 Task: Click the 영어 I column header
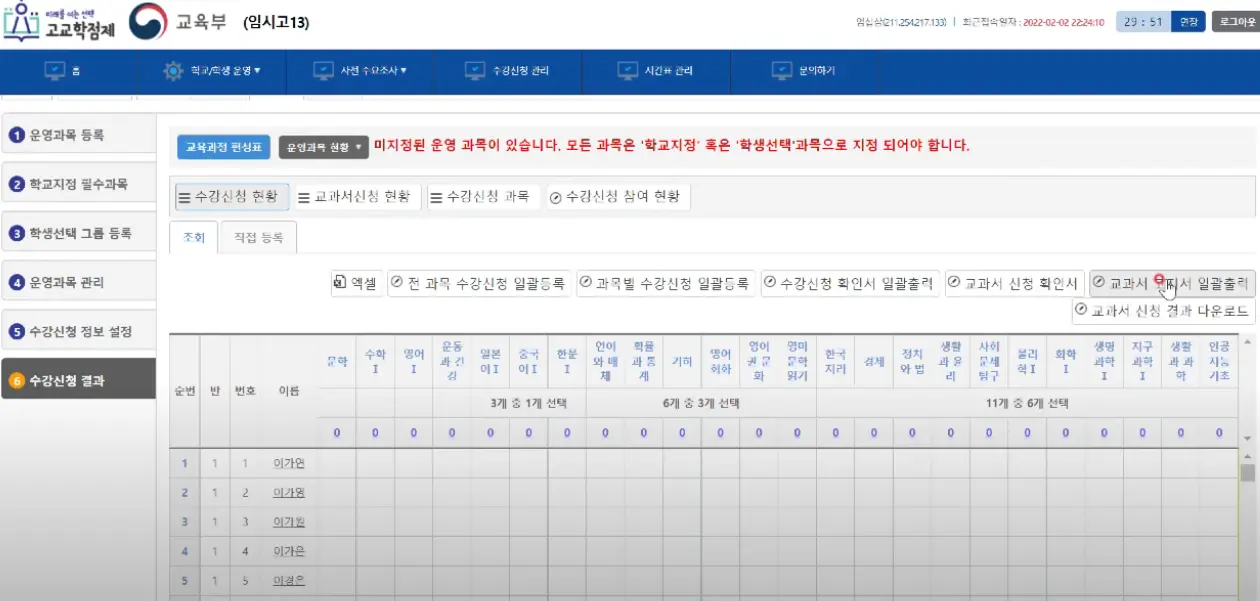pos(413,361)
